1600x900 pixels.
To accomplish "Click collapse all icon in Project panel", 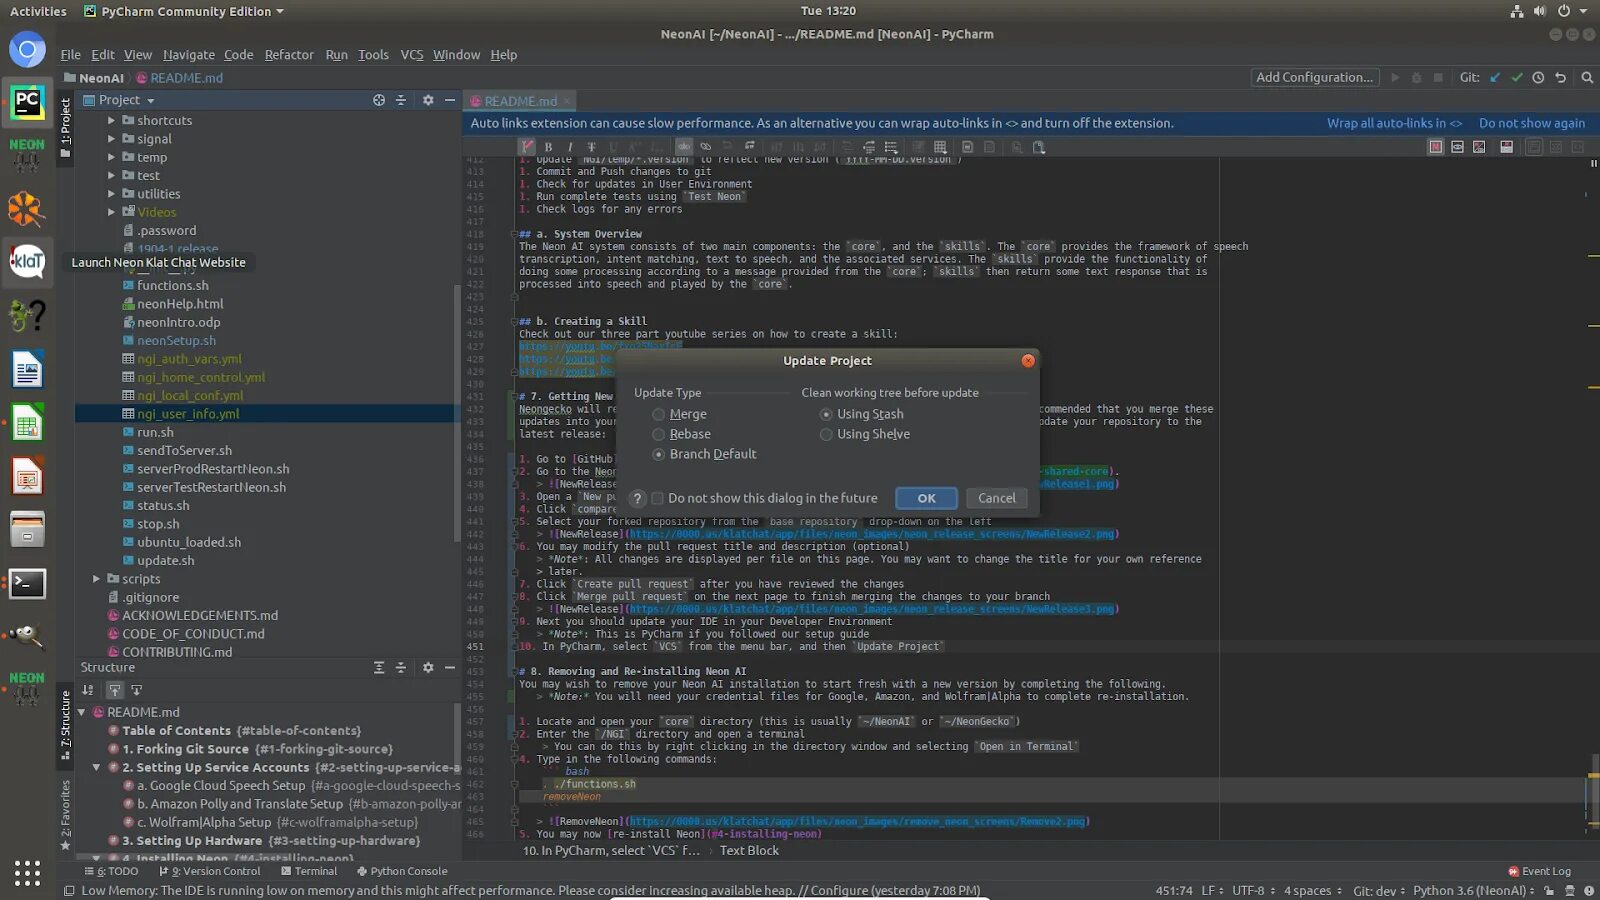I will coord(401,100).
